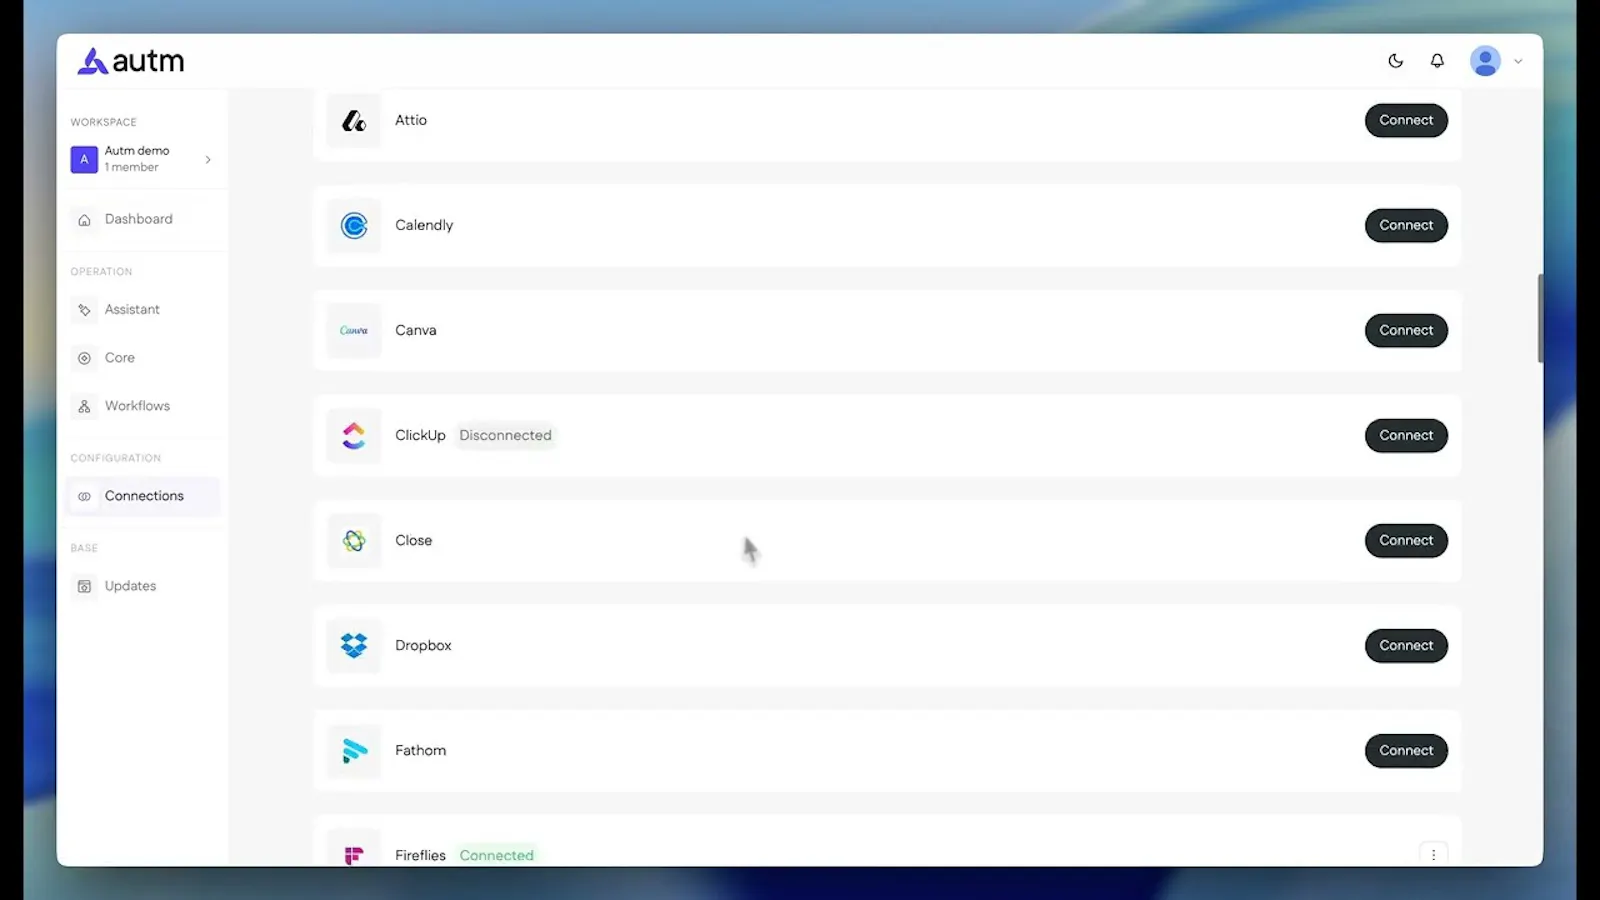
Task: Open Assistant in sidebar
Action: pyautogui.click(x=143, y=310)
